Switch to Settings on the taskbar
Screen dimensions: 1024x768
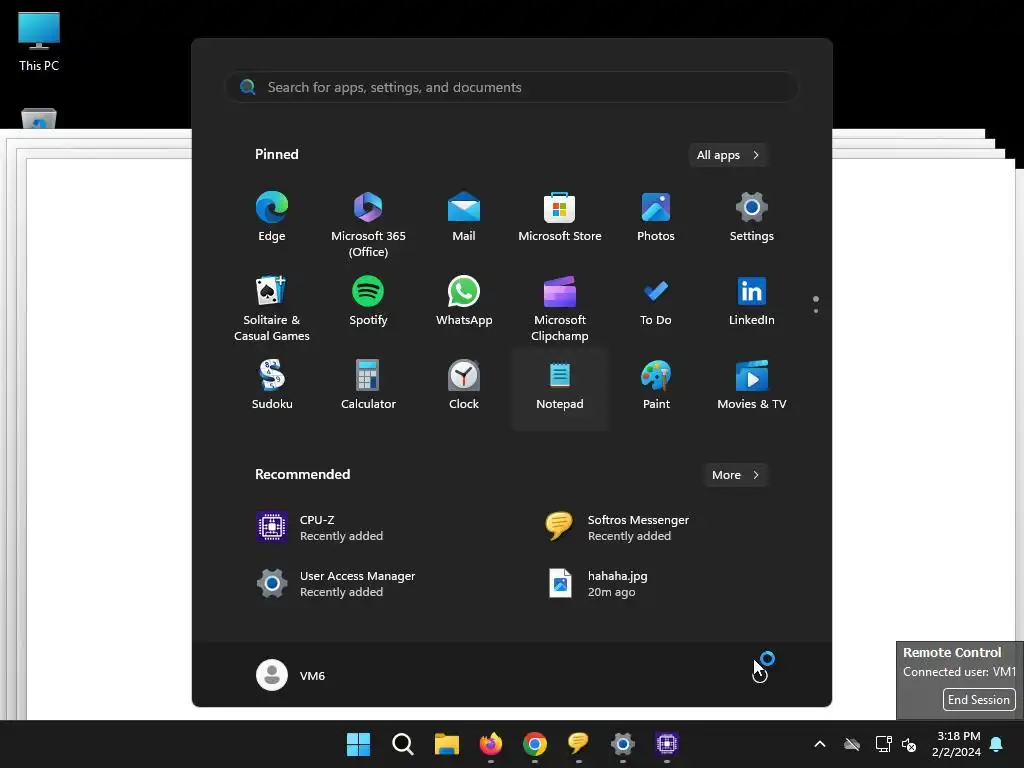click(x=622, y=744)
